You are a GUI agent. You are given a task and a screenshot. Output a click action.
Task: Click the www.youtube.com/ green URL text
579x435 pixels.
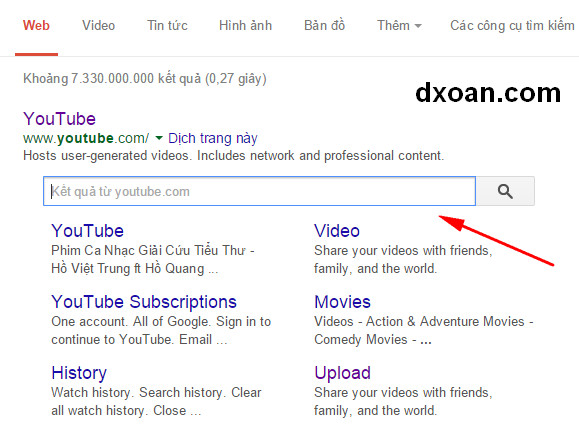click(x=86, y=138)
